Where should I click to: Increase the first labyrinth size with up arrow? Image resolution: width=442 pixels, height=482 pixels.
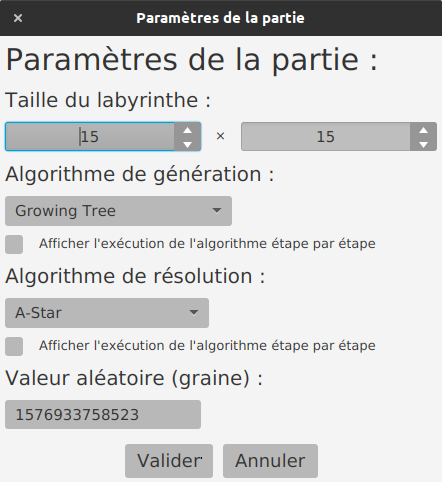(187, 130)
